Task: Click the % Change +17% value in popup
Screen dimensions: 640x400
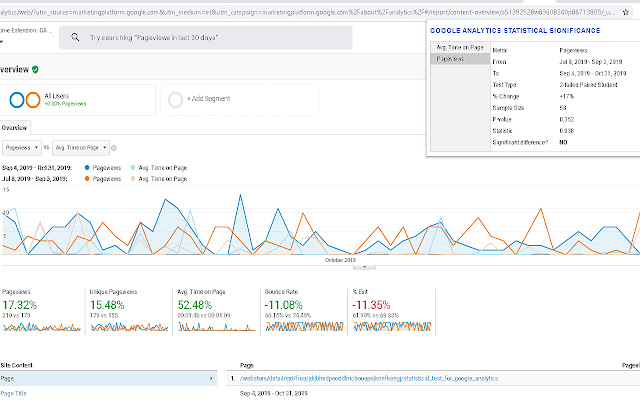Action: 567,96
